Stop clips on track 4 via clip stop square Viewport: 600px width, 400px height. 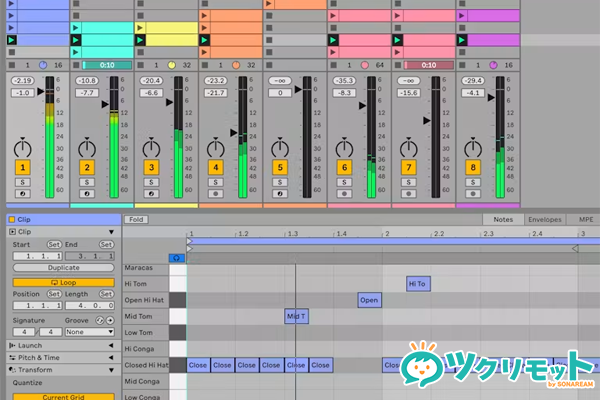pos(205,65)
